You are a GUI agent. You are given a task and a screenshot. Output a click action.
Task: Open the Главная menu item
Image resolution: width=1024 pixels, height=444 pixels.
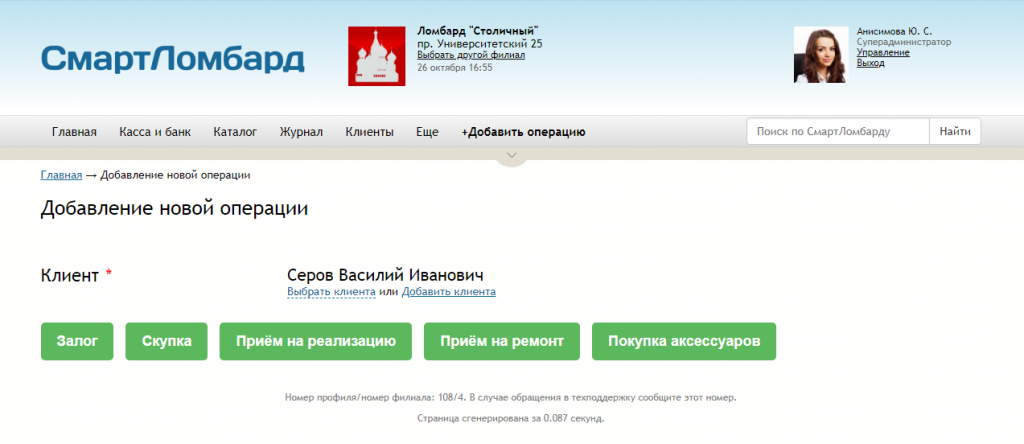tap(74, 132)
